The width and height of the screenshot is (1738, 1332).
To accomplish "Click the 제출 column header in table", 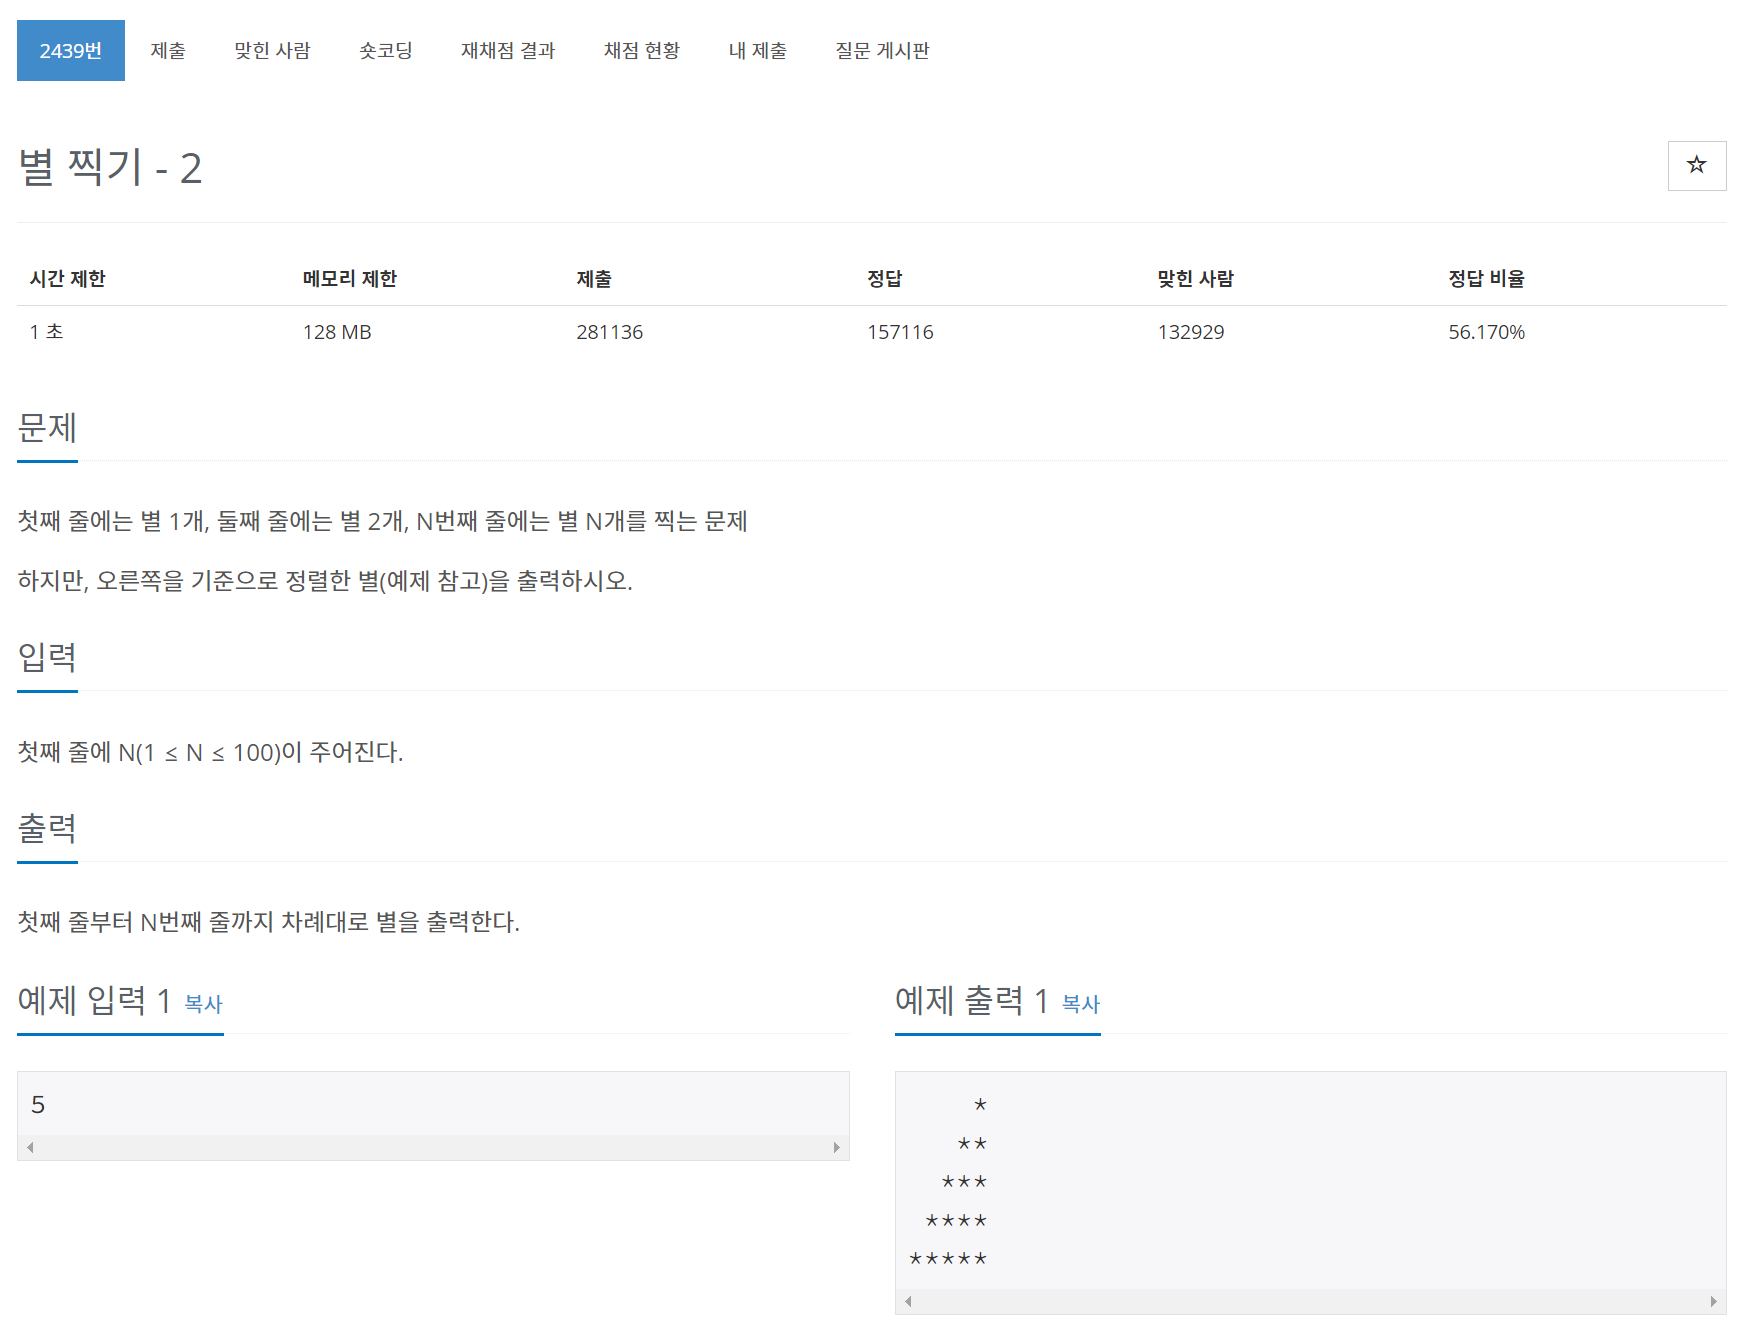I will click(x=594, y=279).
